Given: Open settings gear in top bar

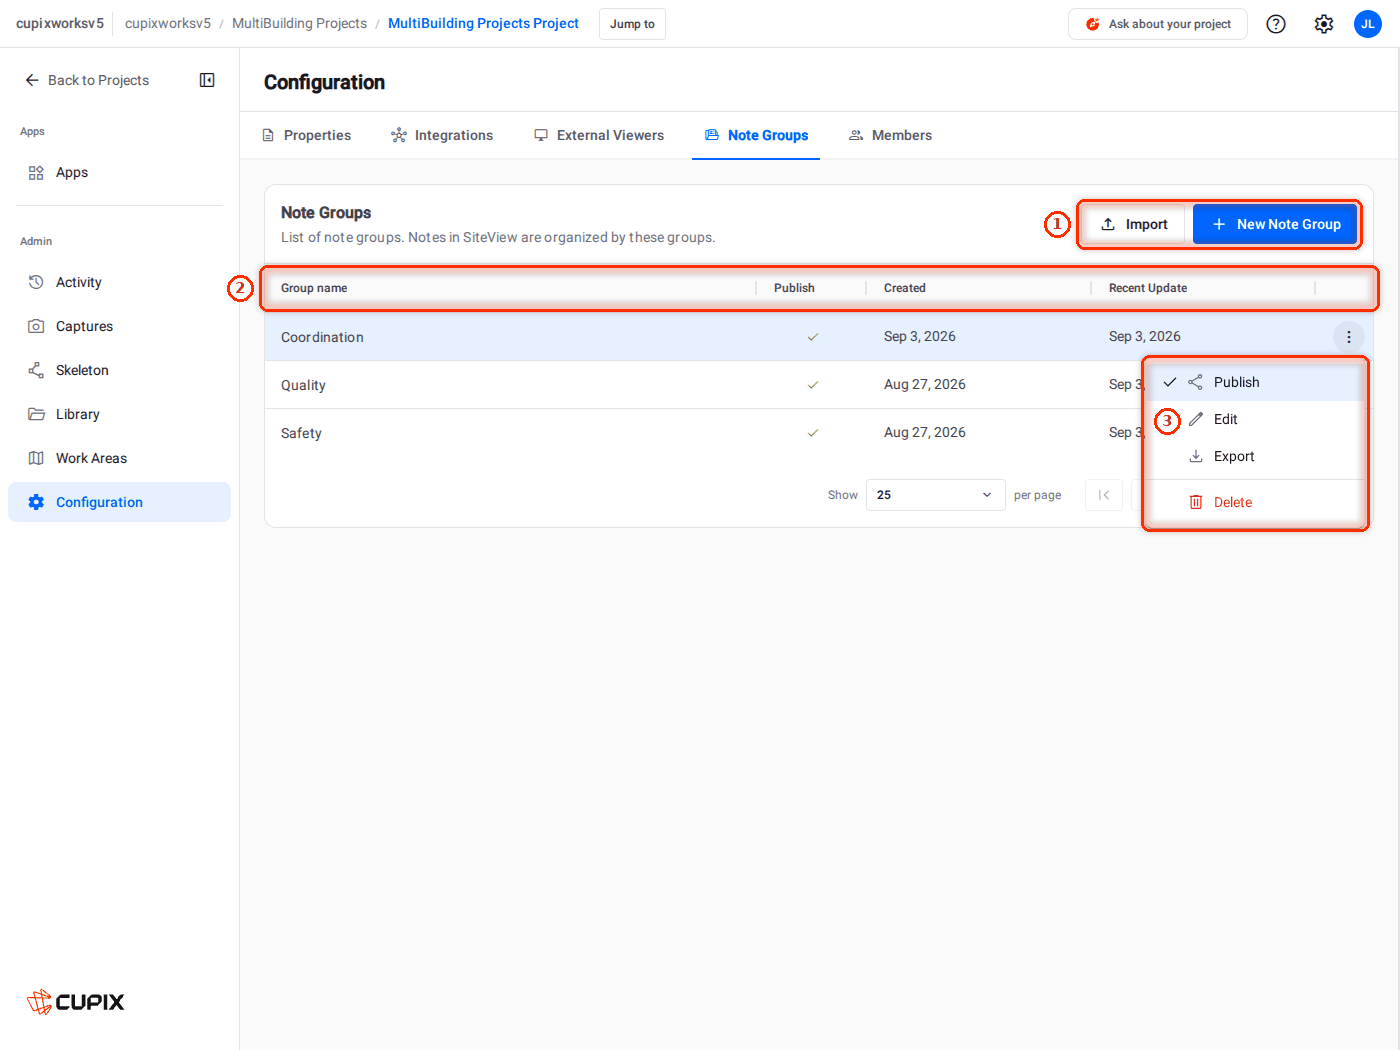Looking at the screenshot, I should click(1324, 24).
